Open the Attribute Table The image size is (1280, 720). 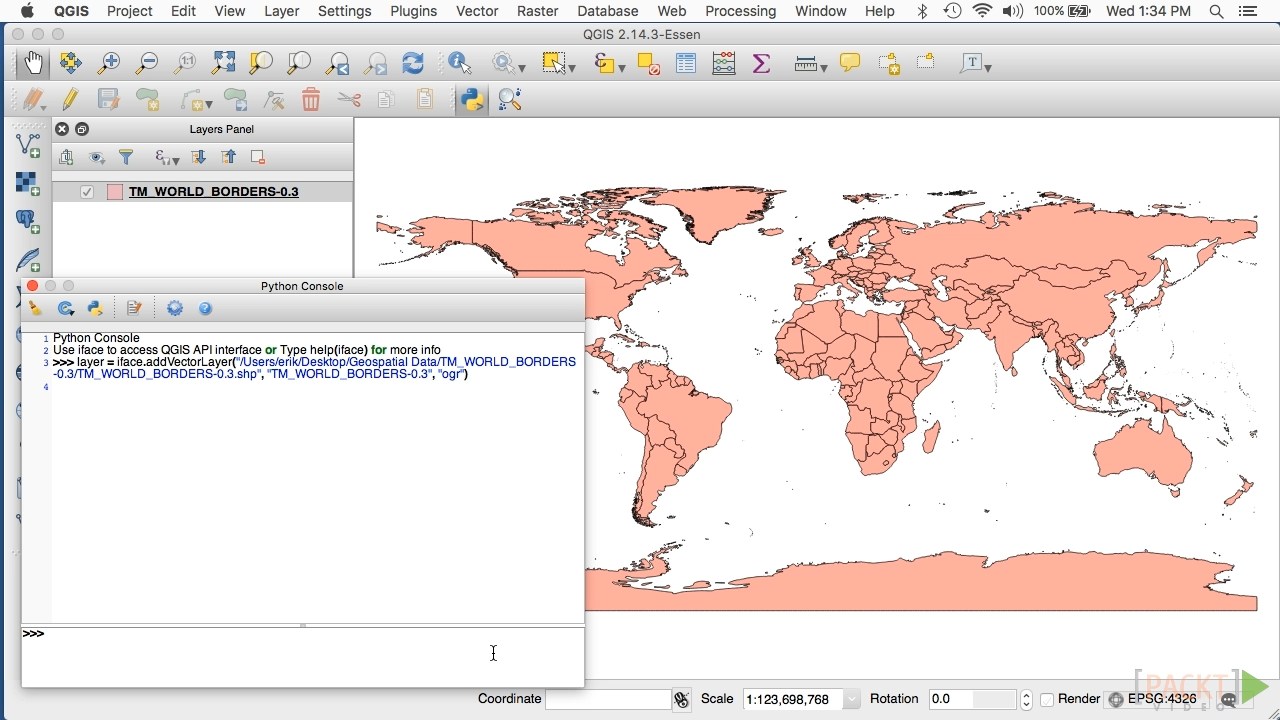point(686,63)
